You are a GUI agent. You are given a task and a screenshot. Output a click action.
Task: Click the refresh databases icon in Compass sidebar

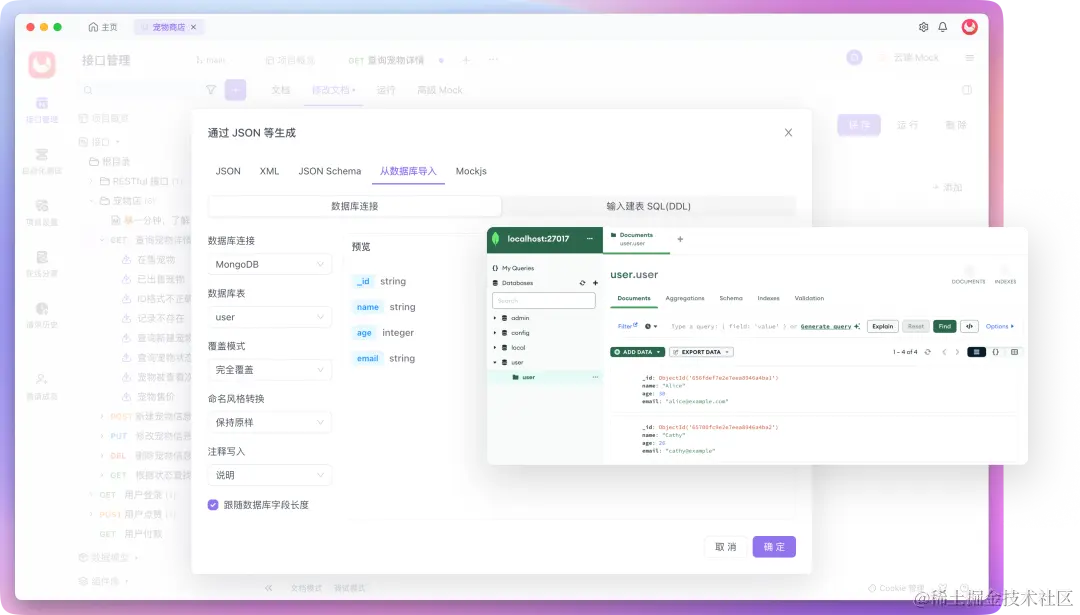582,283
